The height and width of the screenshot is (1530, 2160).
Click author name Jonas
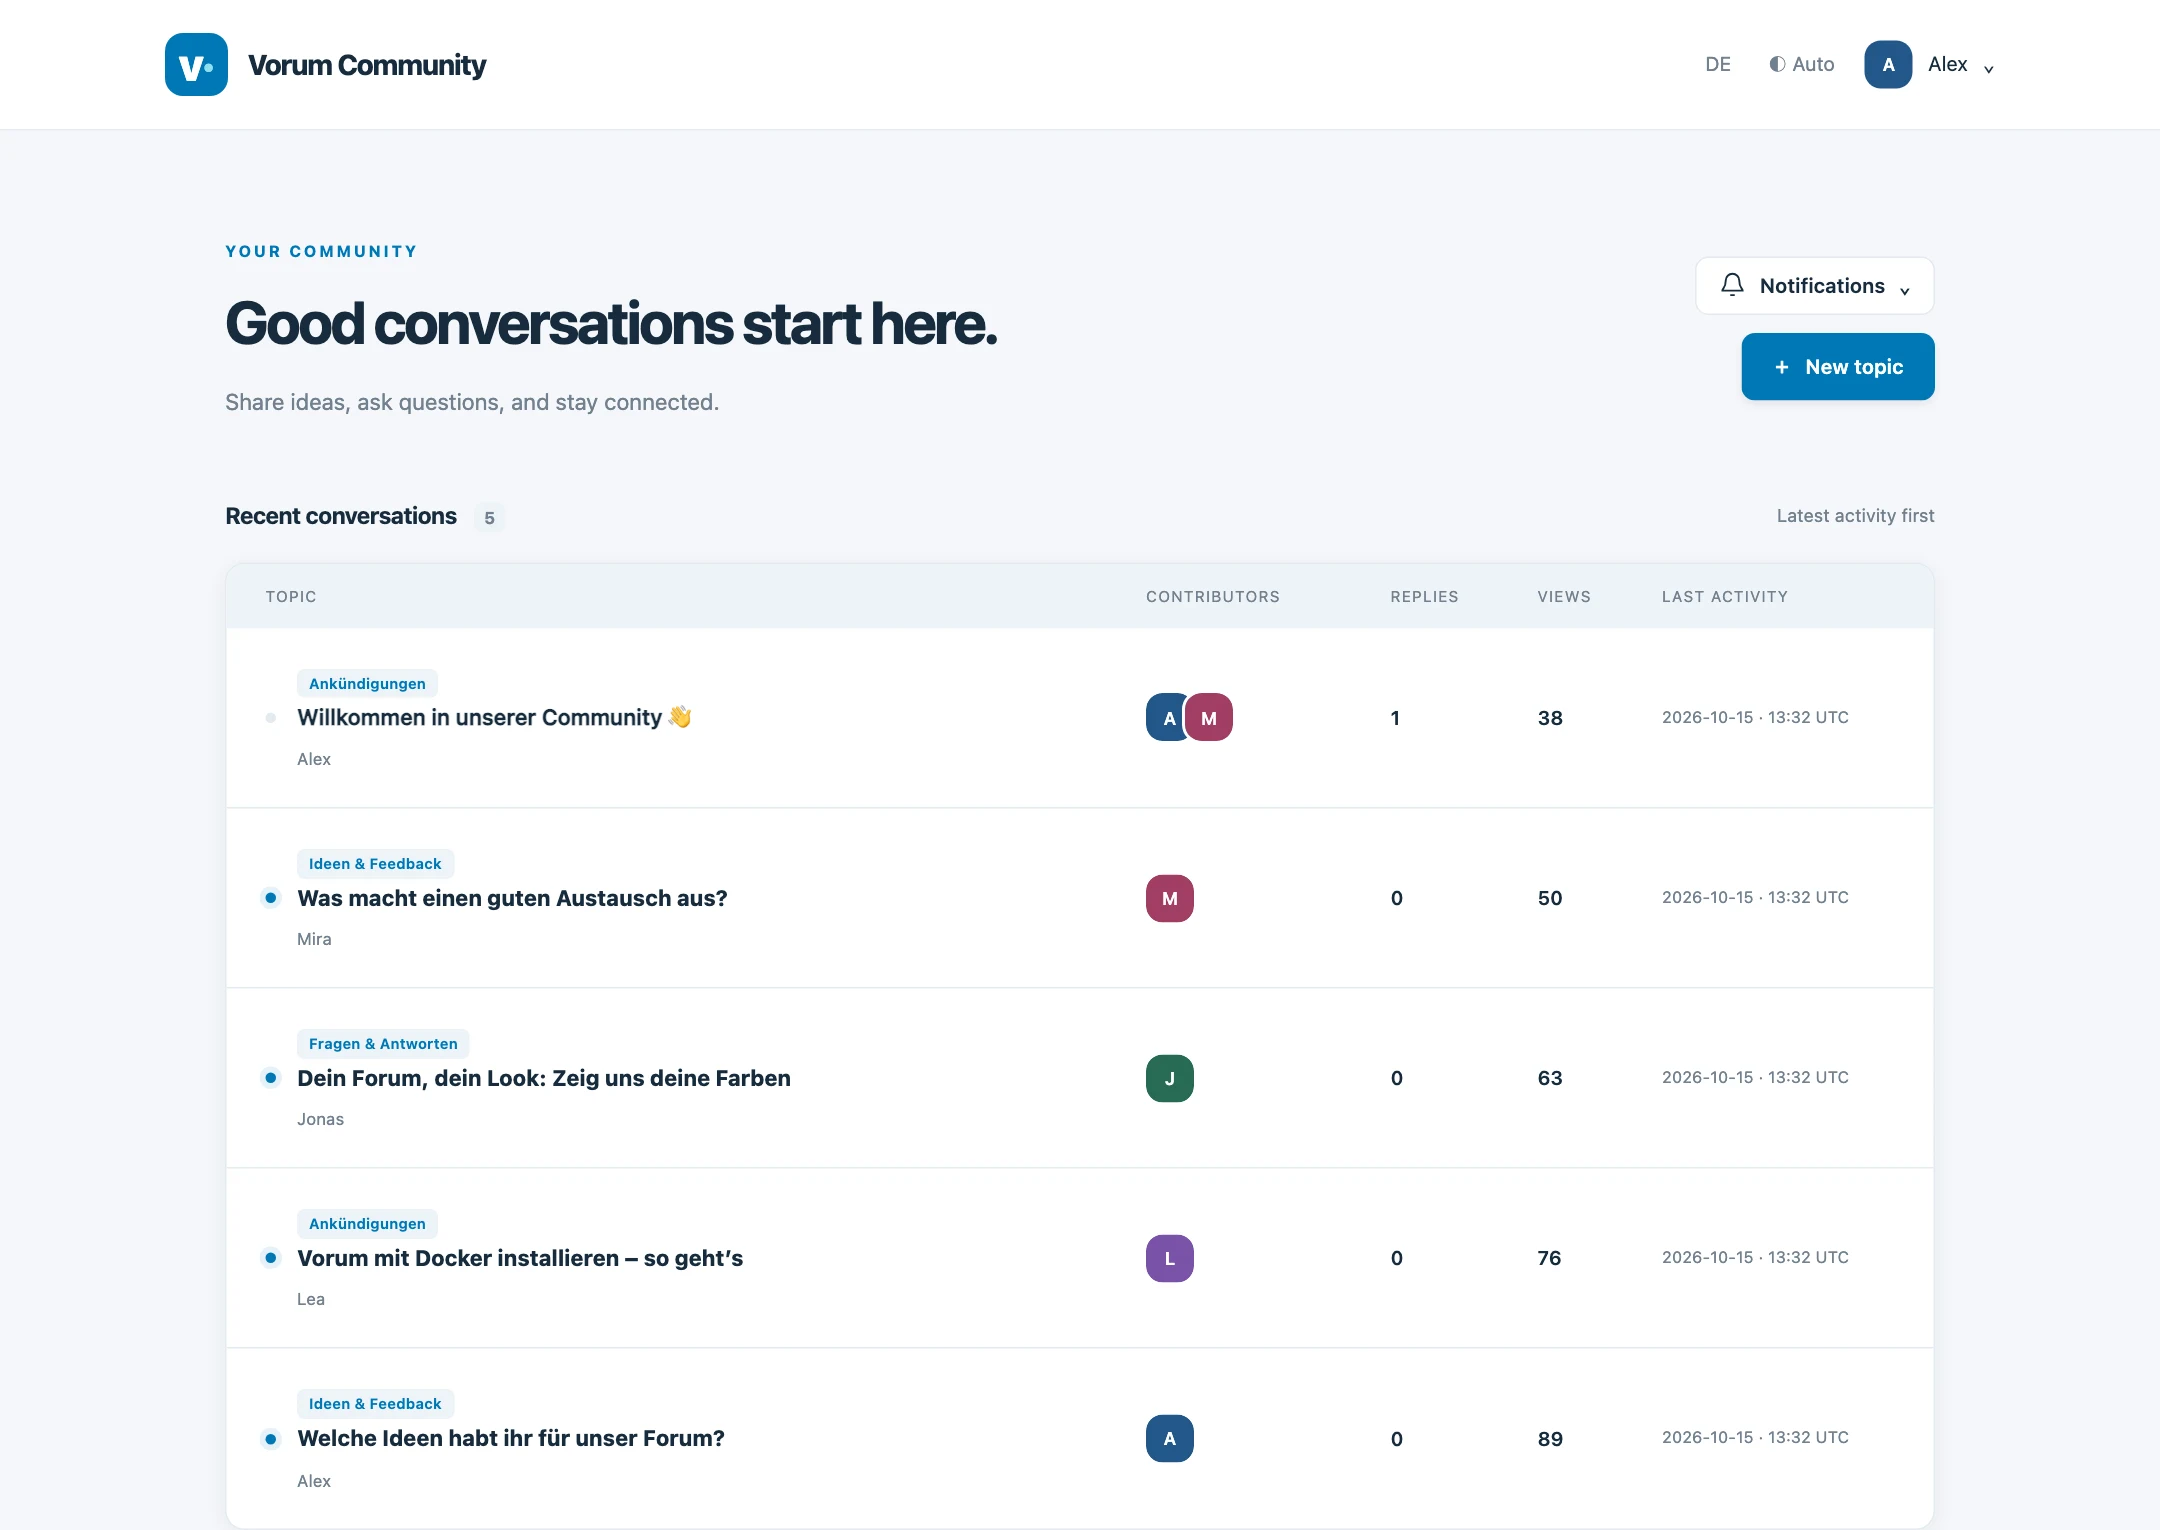click(320, 1119)
